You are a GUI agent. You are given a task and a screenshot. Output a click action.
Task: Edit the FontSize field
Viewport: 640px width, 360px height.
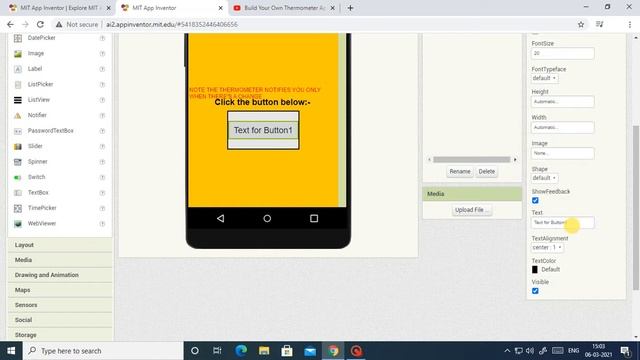tap(562, 53)
